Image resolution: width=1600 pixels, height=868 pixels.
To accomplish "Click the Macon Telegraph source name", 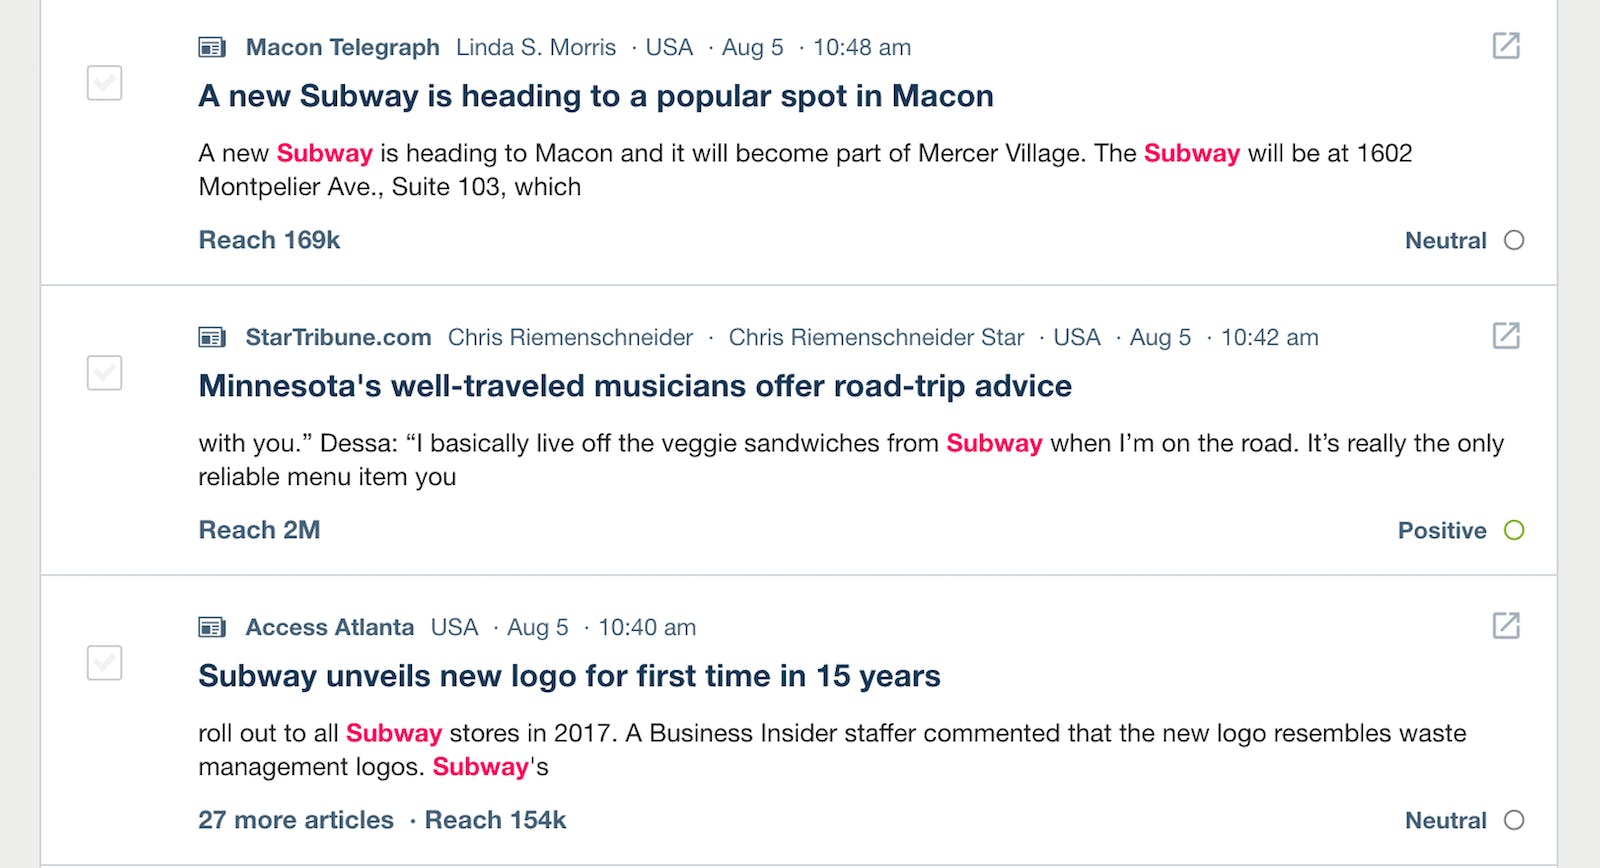I will pyautogui.click(x=342, y=47).
